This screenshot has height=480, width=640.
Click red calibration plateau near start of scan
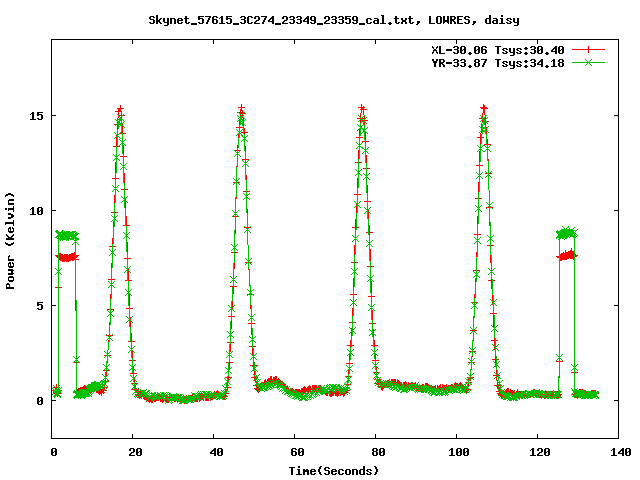[67, 257]
